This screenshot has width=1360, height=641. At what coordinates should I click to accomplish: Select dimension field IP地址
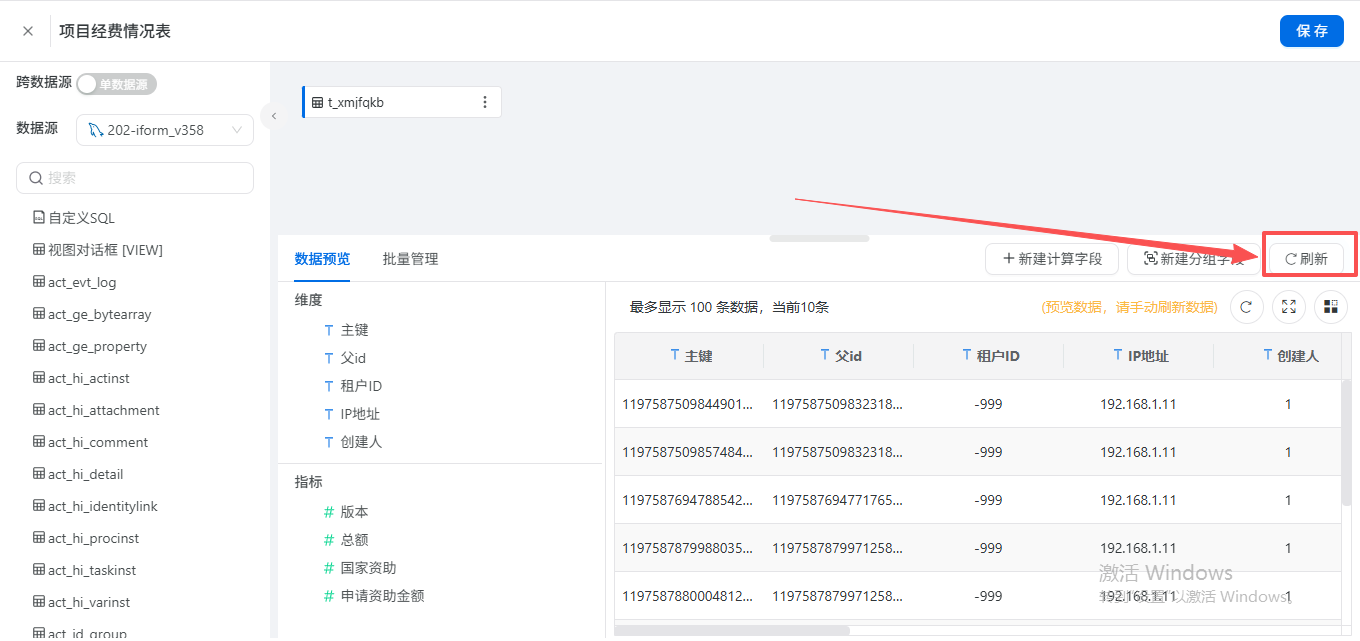tap(351, 414)
